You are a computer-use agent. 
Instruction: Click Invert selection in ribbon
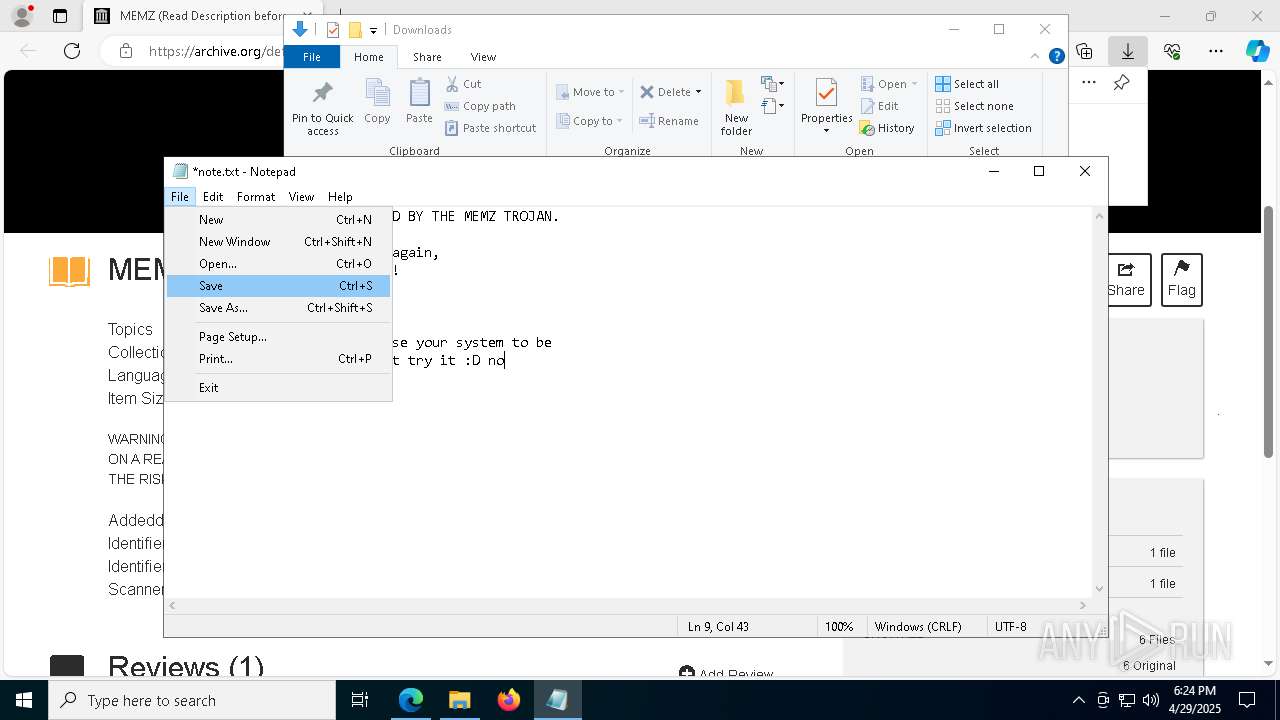[x=984, y=128]
